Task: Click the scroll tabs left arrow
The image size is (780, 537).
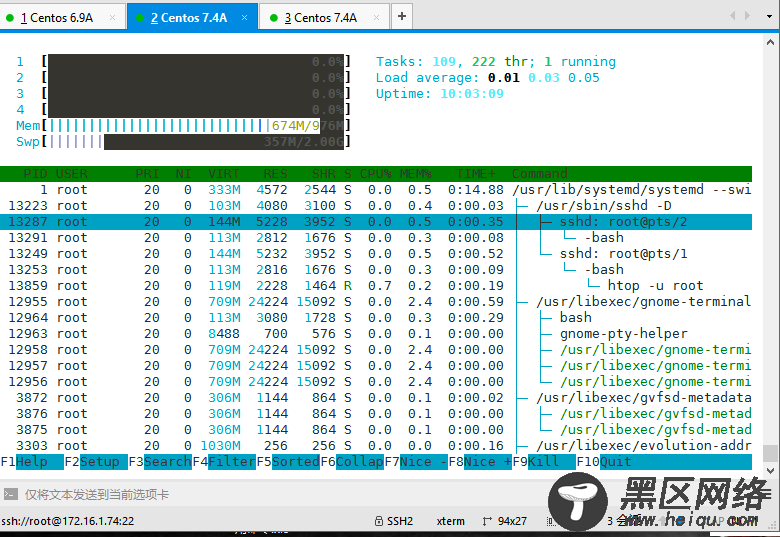Action: point(732,16)
